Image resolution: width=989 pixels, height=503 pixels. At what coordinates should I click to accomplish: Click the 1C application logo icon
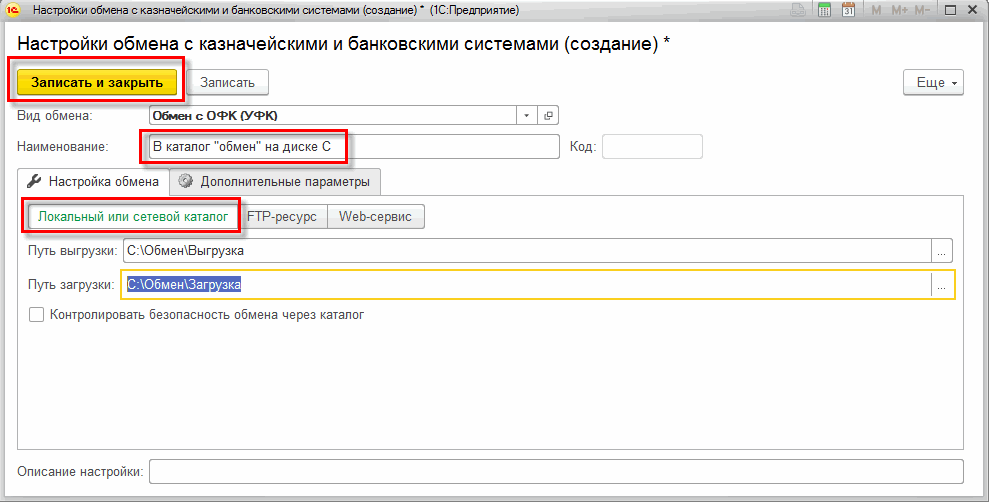pyautogui.click(x=14, y=10)
